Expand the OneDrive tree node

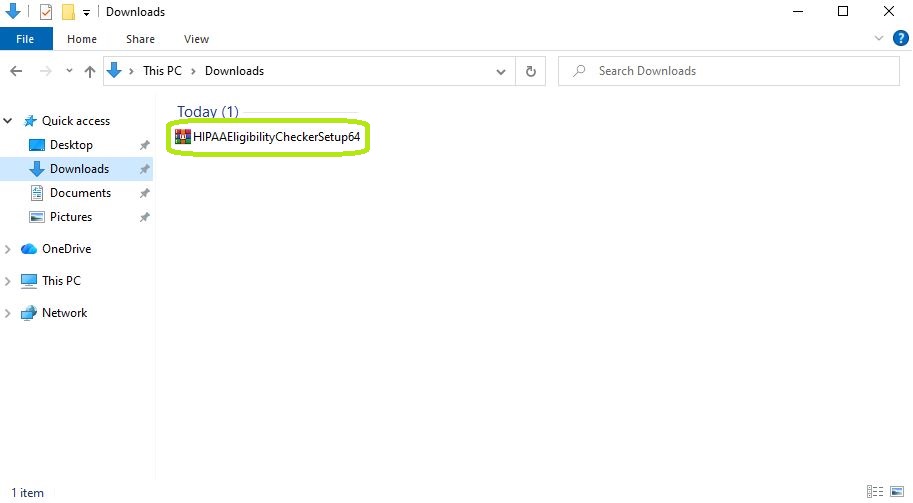pos(8,249)
